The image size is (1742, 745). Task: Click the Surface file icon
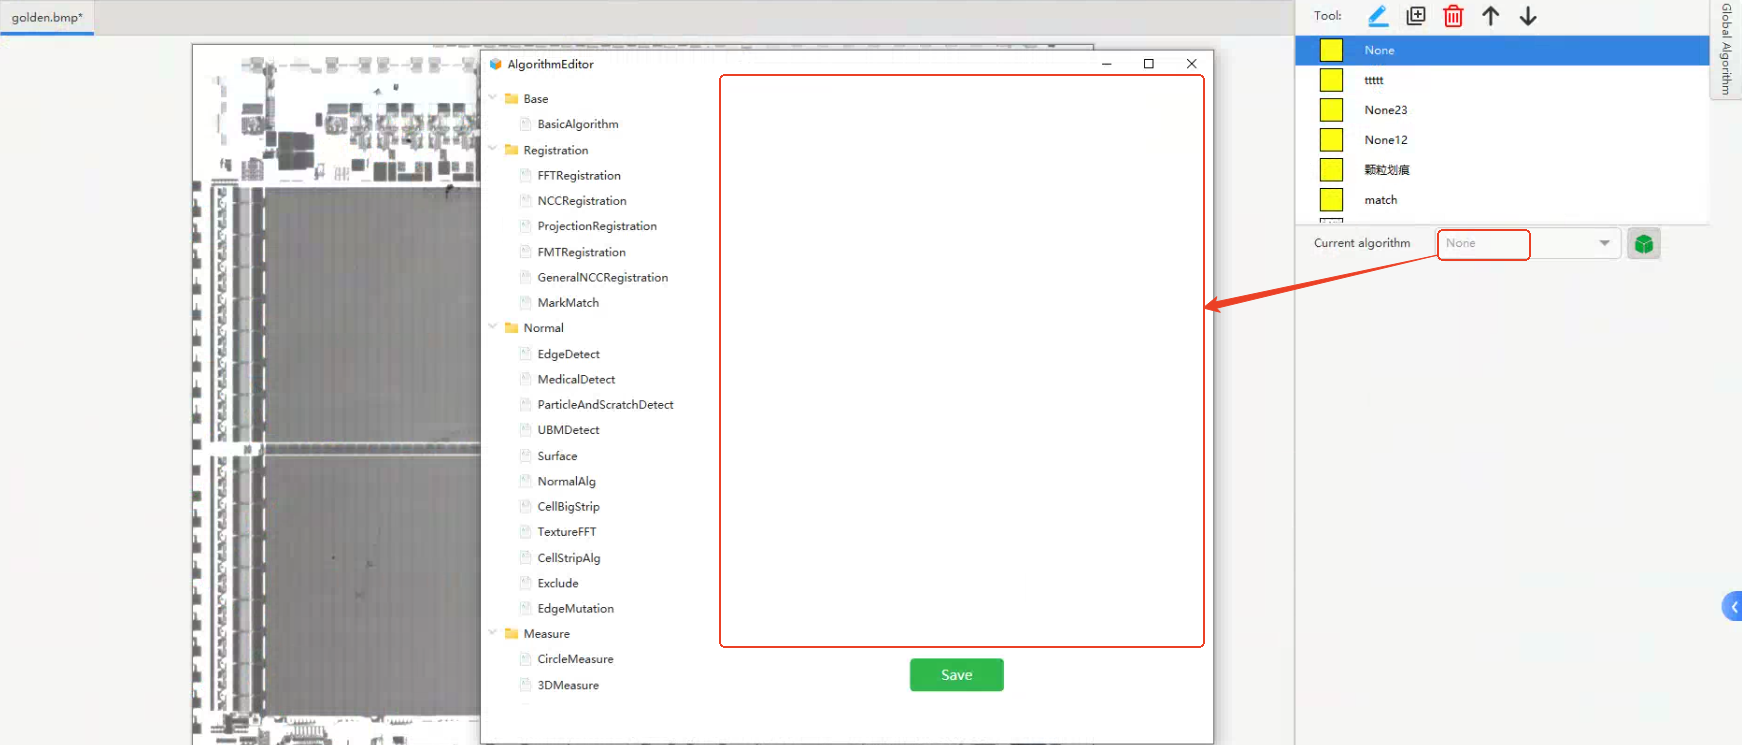point(525,456)
